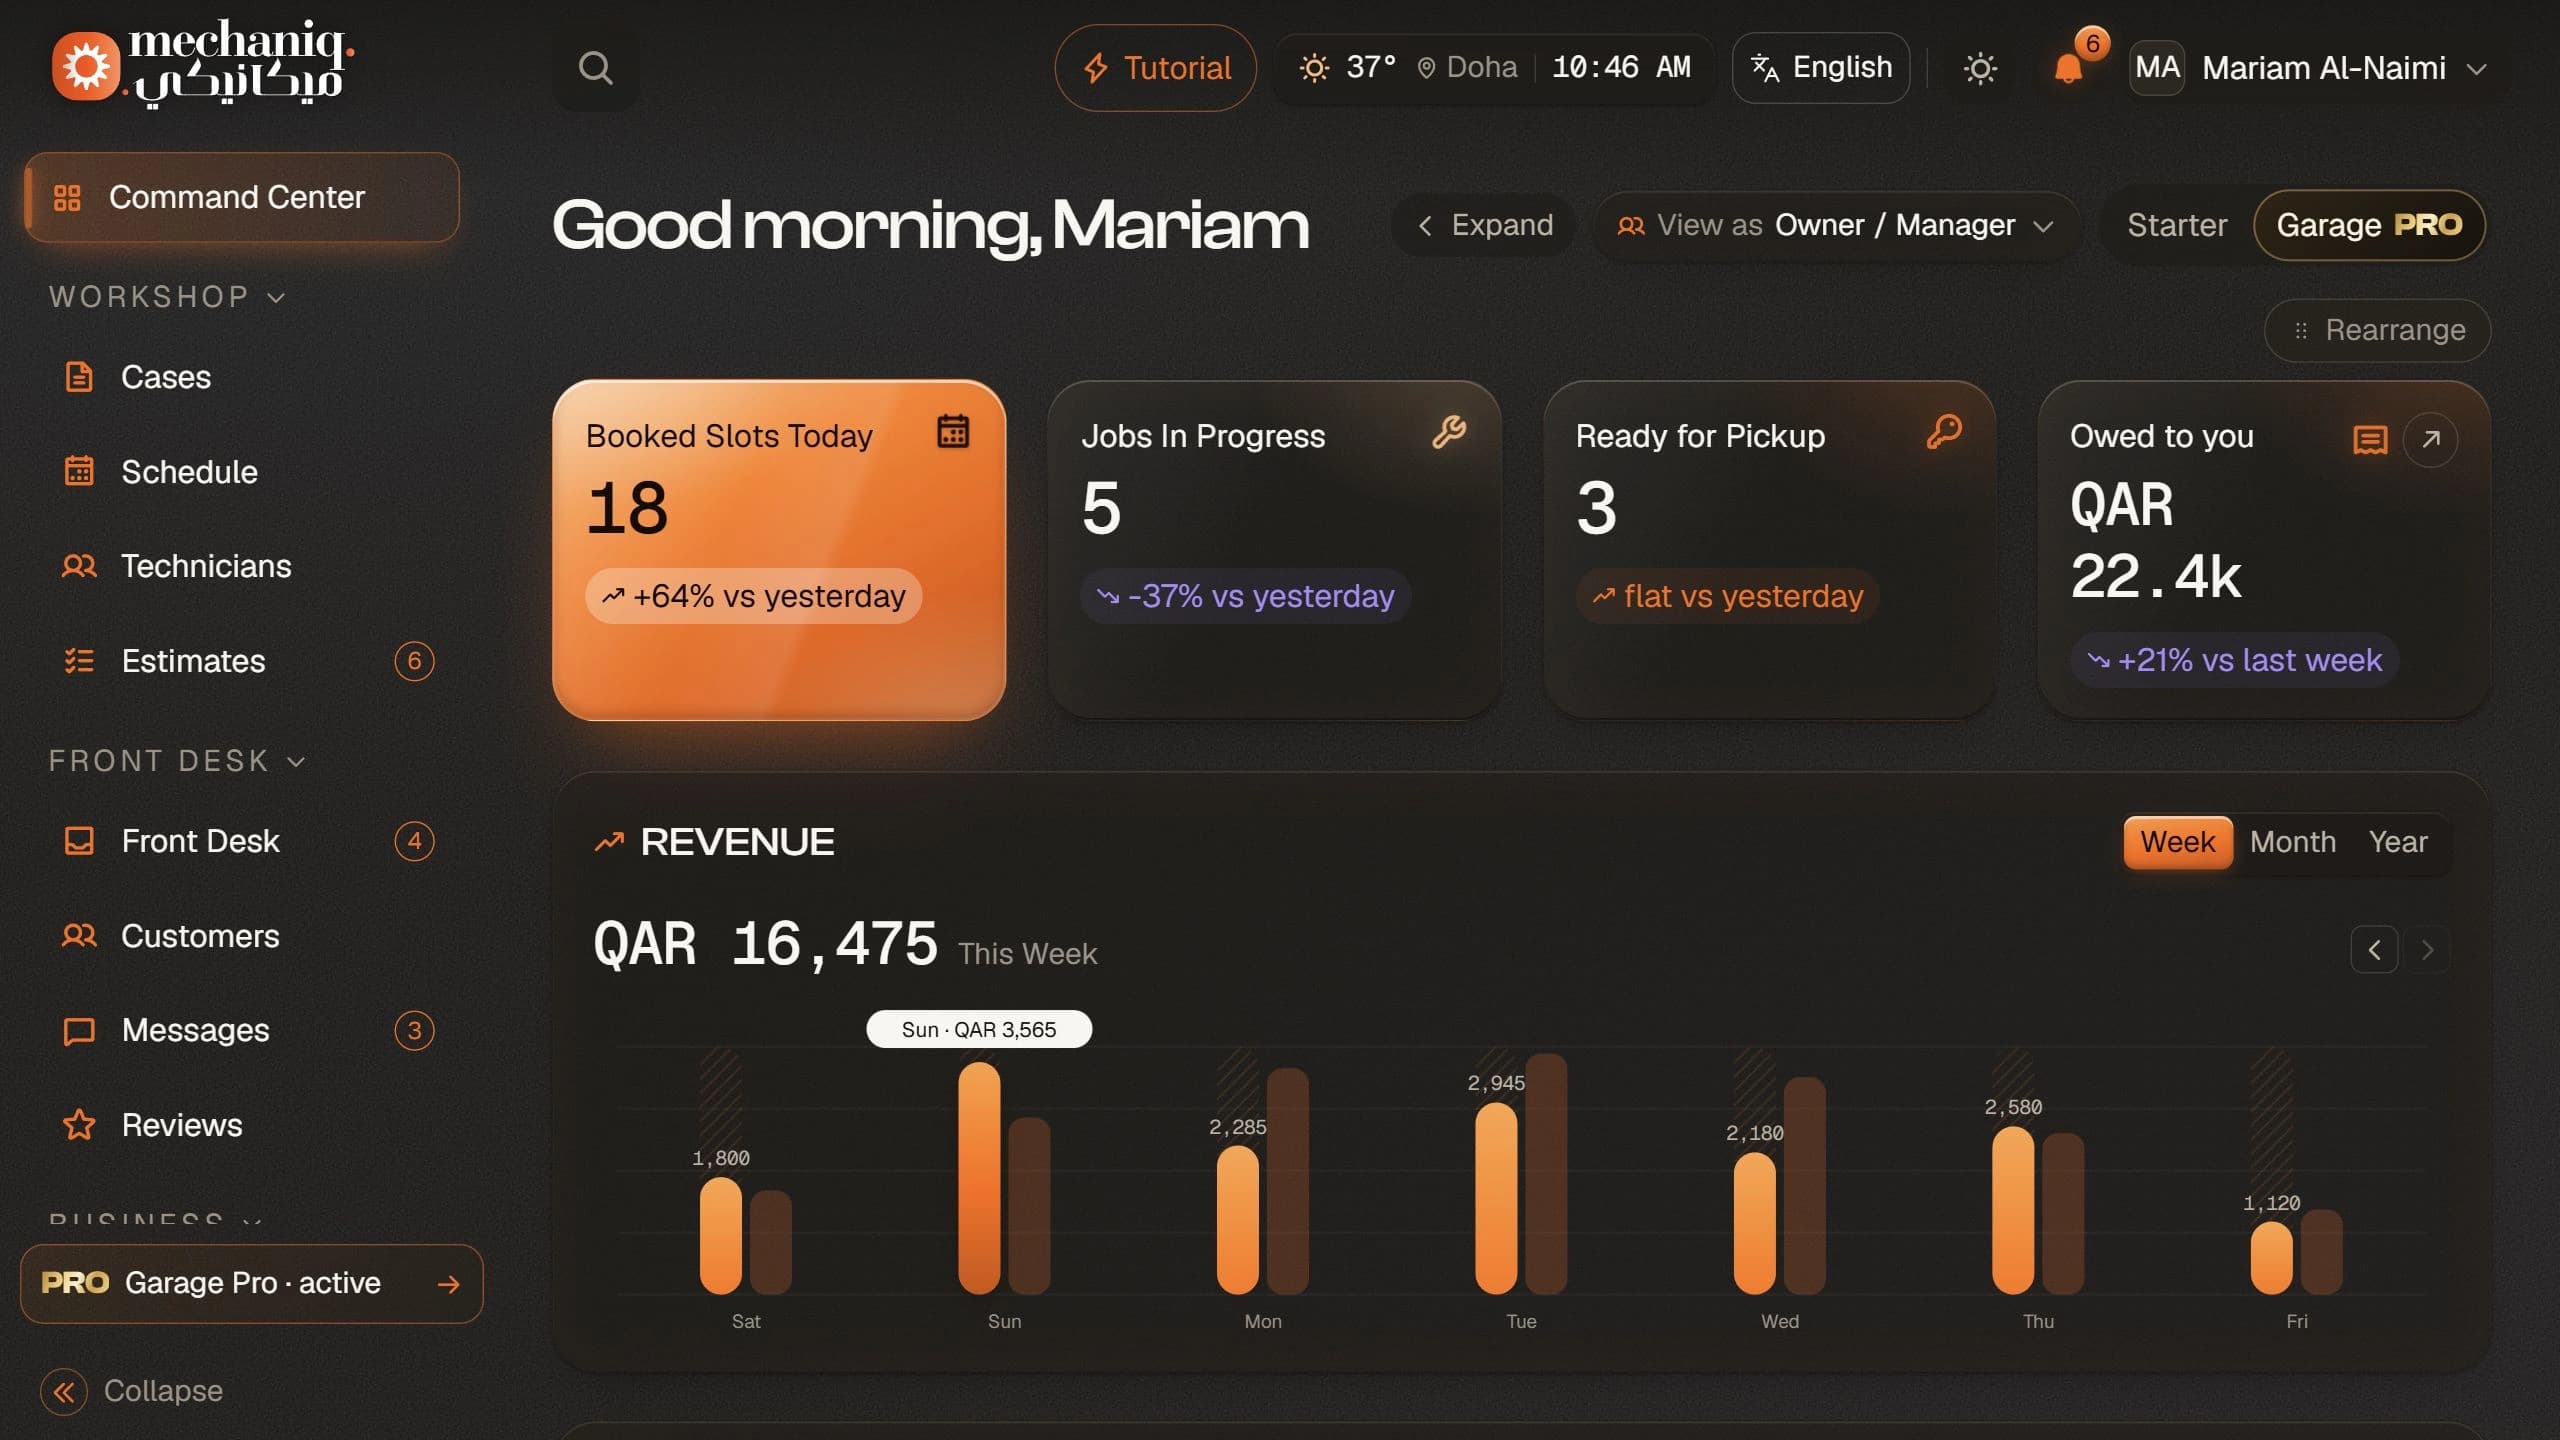This screenshot has height=1440, width=2560.
Task: Click the Tuesday 2,945 revenue bar
Action: point(1496,1198)
